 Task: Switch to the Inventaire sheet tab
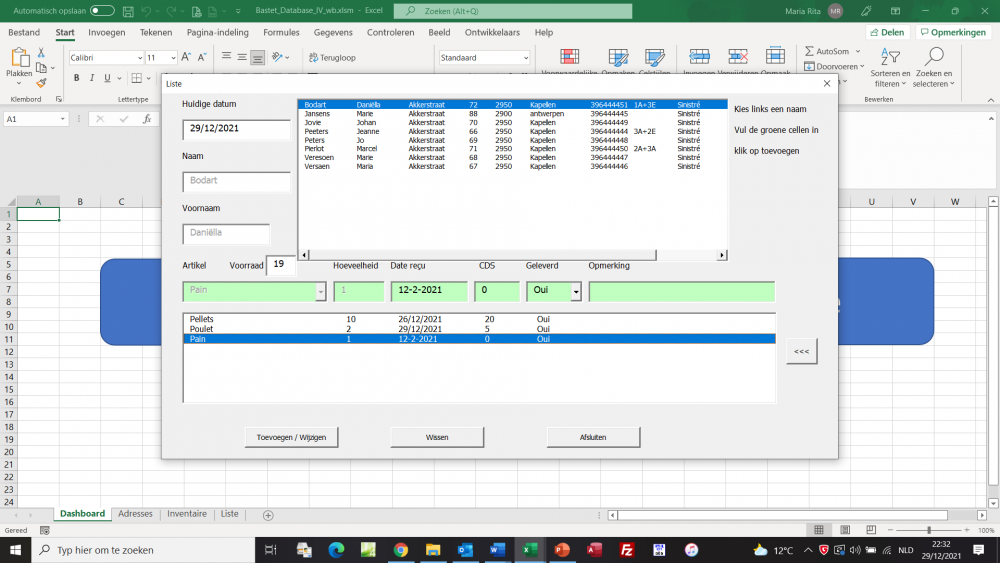point(186,514)
